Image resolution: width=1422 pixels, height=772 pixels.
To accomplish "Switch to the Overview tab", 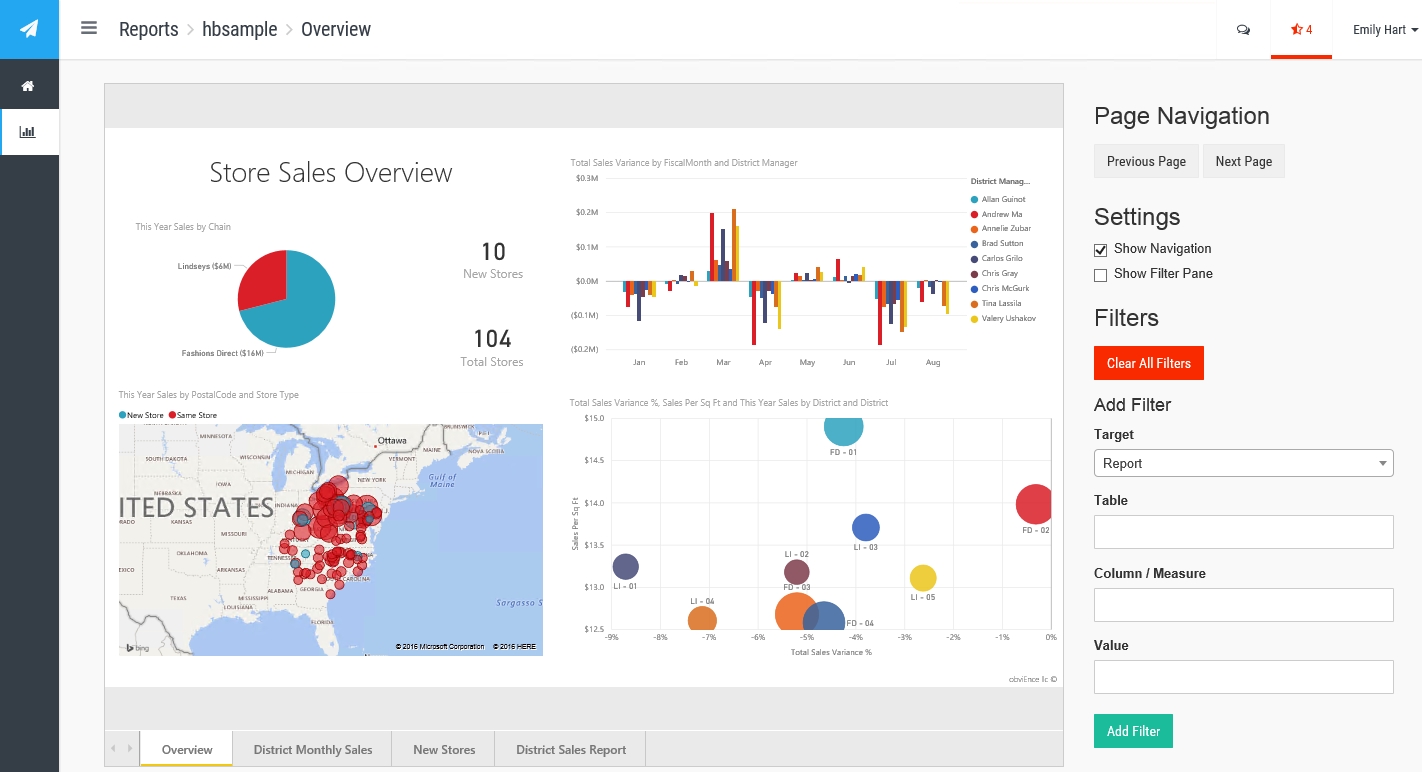I will point(187,749).
